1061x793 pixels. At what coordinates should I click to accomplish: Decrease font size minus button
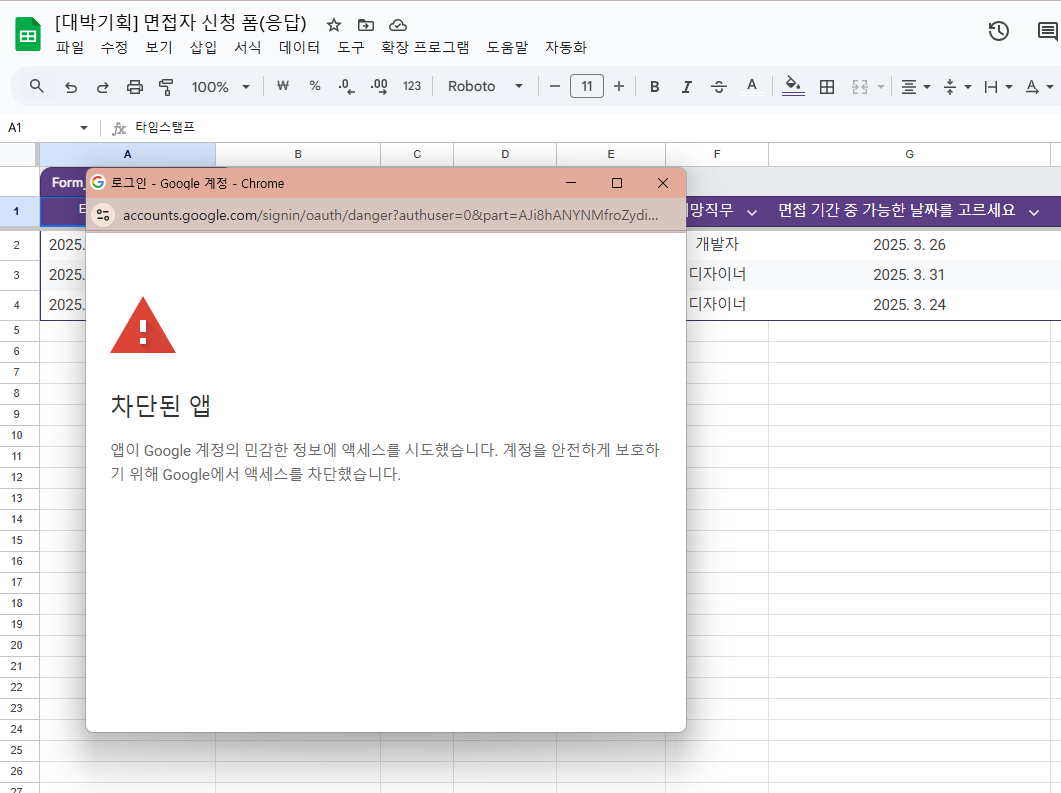coord(555,86)
